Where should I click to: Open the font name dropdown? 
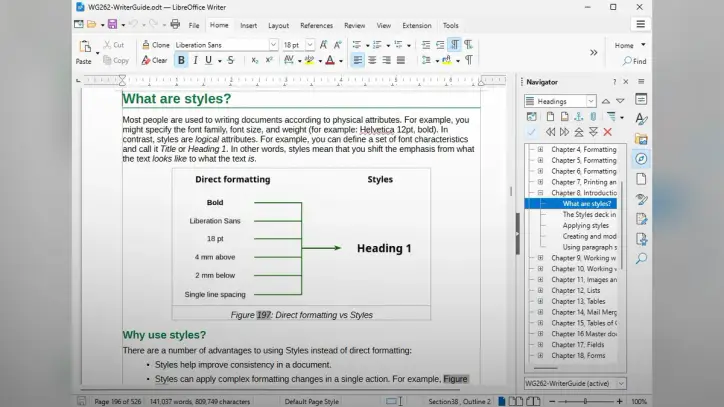pyautogui.click(x=273, y=45)
